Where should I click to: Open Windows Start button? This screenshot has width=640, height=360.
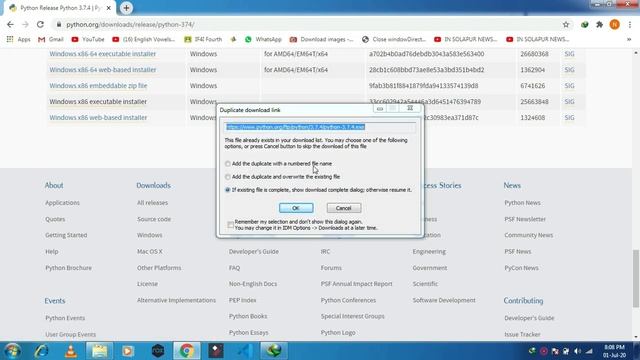pyautogui.click(x=12, y=351)
